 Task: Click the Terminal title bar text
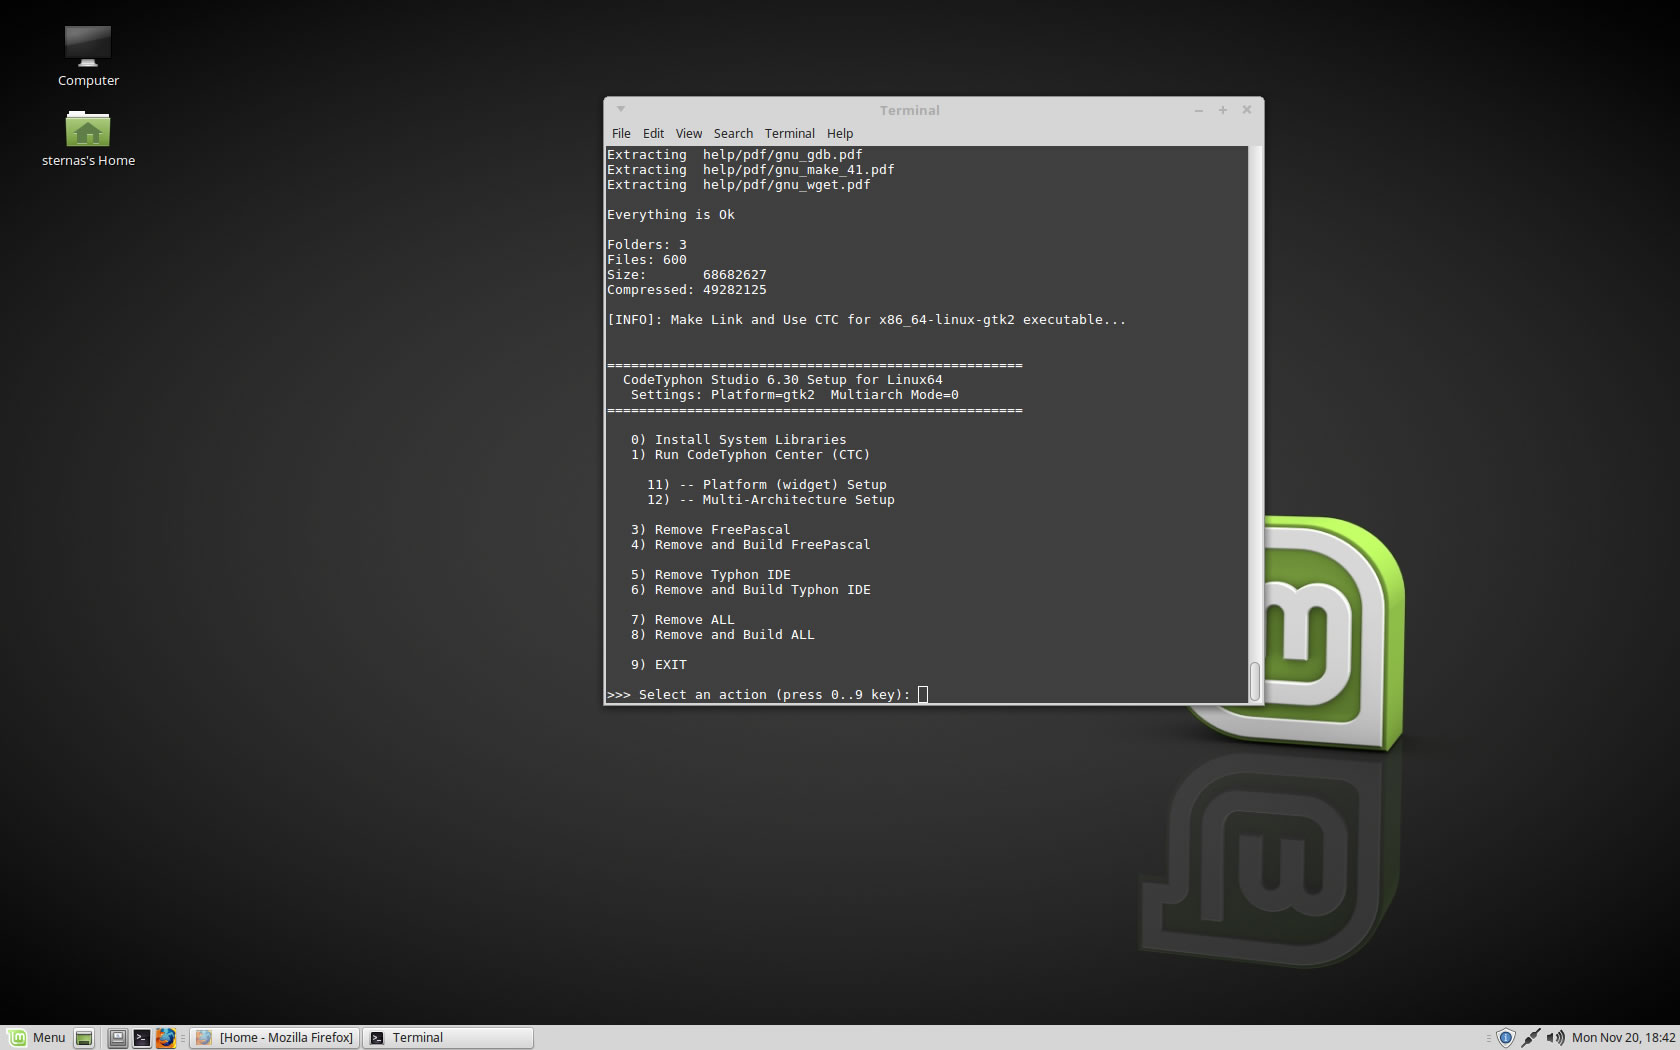click(909, 110)
